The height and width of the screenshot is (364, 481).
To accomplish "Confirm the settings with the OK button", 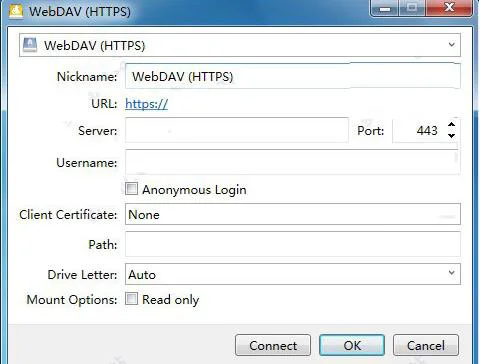I will (352, 345).
